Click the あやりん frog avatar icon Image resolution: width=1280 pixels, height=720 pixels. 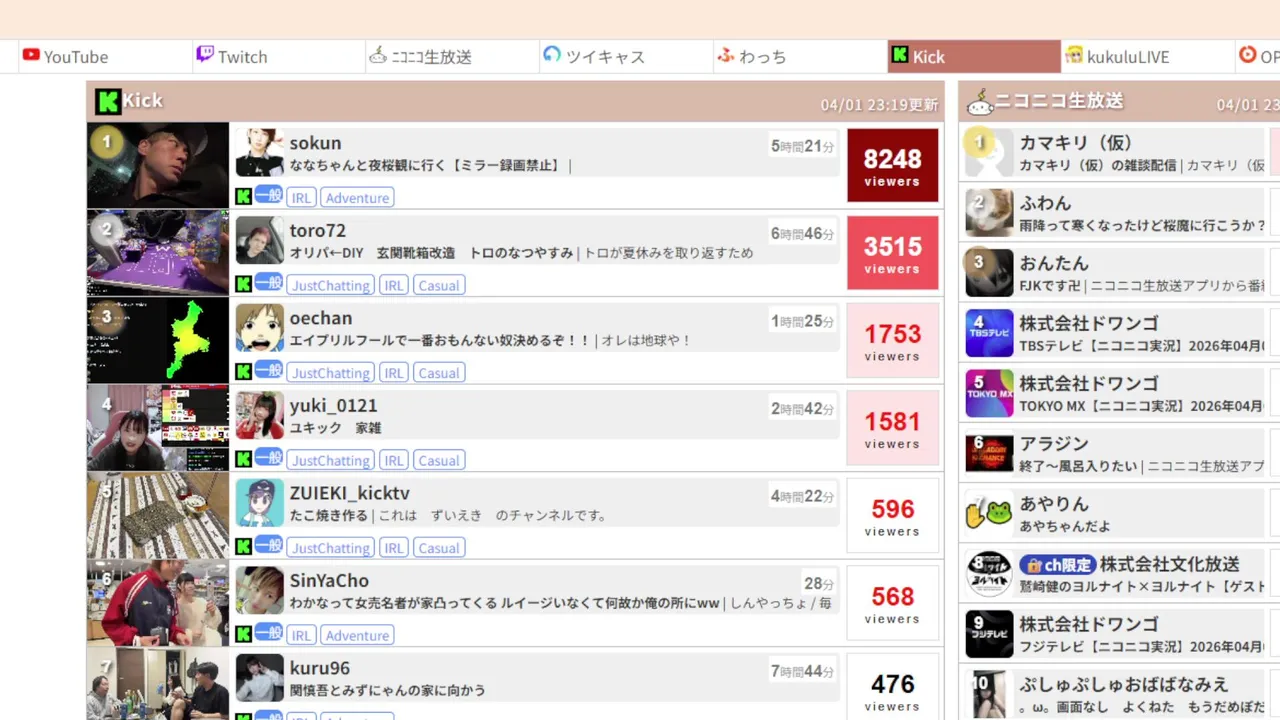989,513
